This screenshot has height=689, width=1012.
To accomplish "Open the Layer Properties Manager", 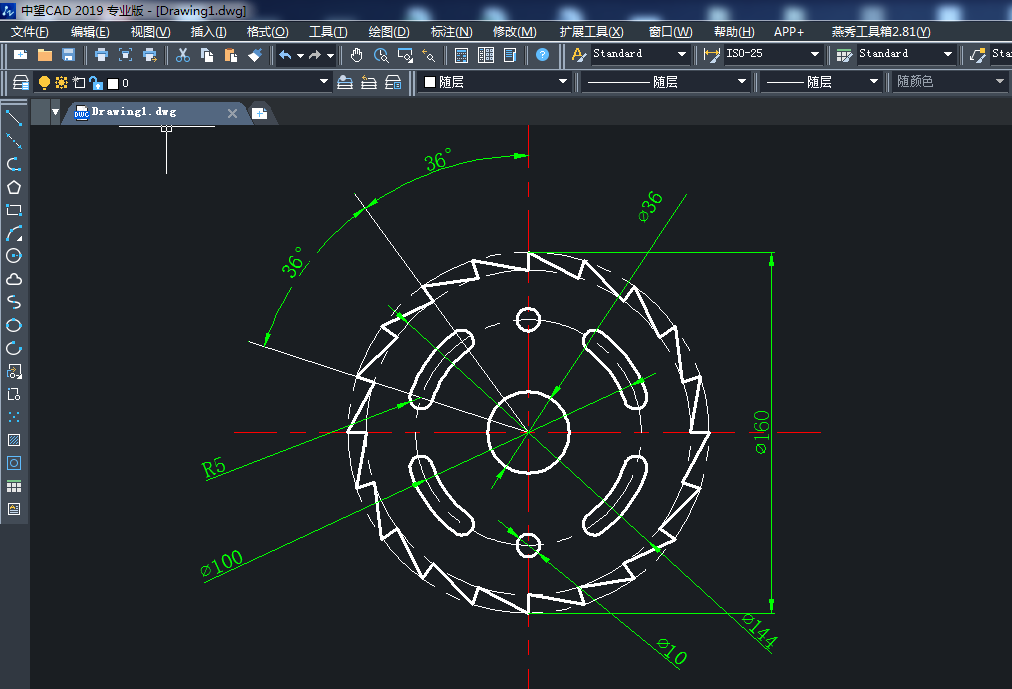I will tap(21, 83).
